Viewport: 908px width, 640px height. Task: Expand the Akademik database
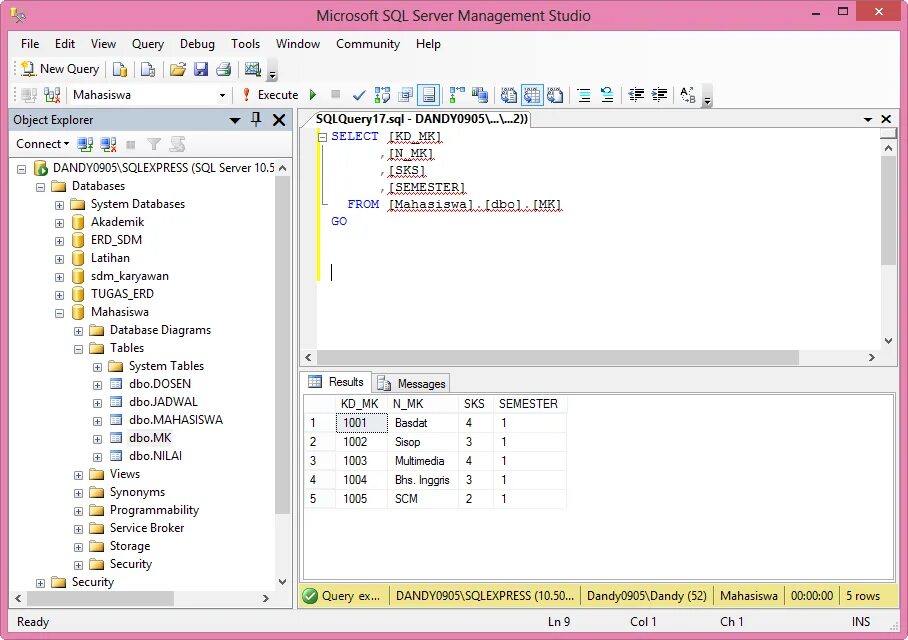click(60, 223)
